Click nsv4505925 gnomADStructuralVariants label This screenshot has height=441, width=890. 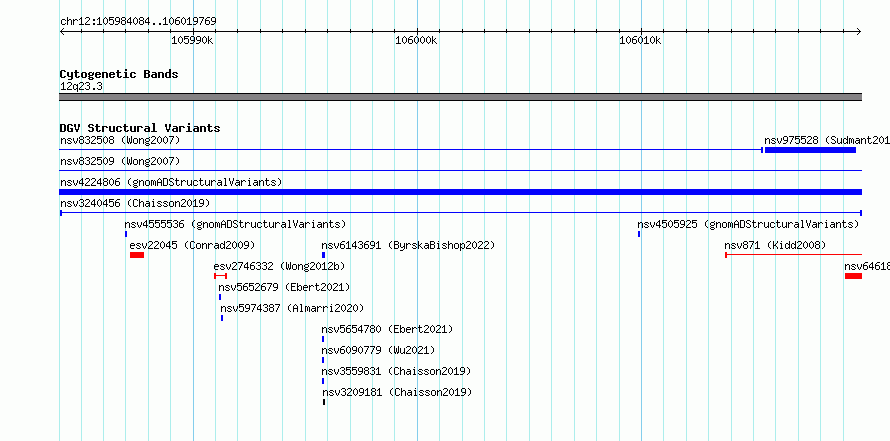tap(748, 224)
